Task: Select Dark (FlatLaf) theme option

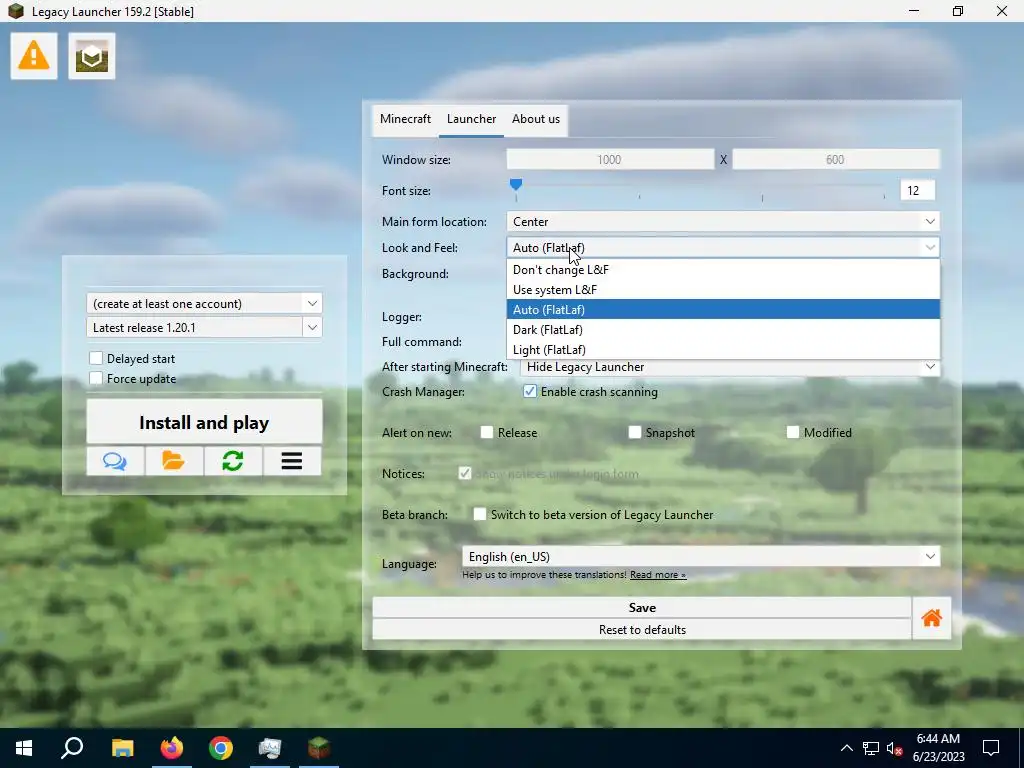Action: (x=723, y=330)
